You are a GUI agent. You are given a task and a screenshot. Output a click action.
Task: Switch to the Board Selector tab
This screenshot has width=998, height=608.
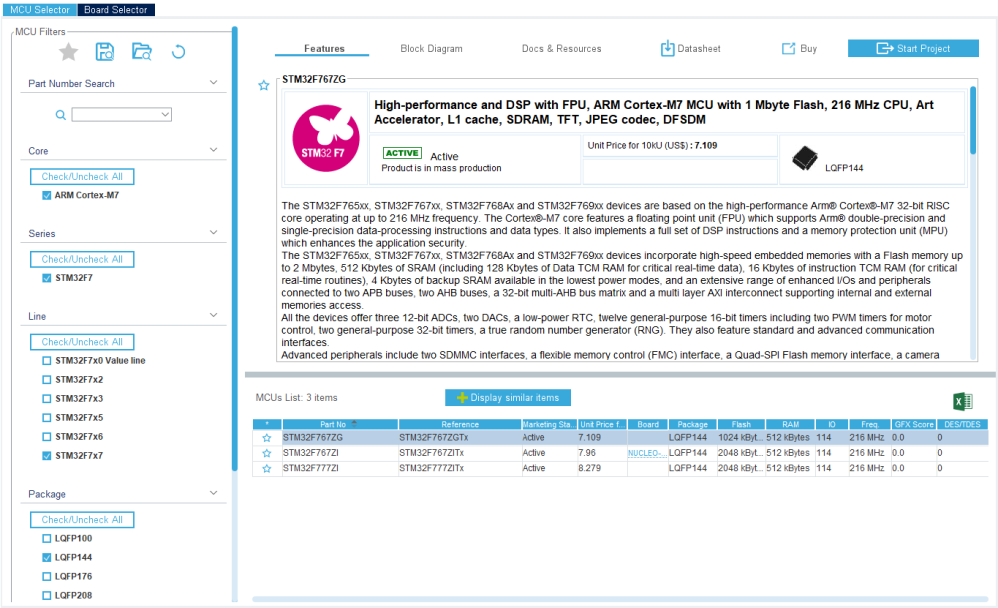coord(116,10)
